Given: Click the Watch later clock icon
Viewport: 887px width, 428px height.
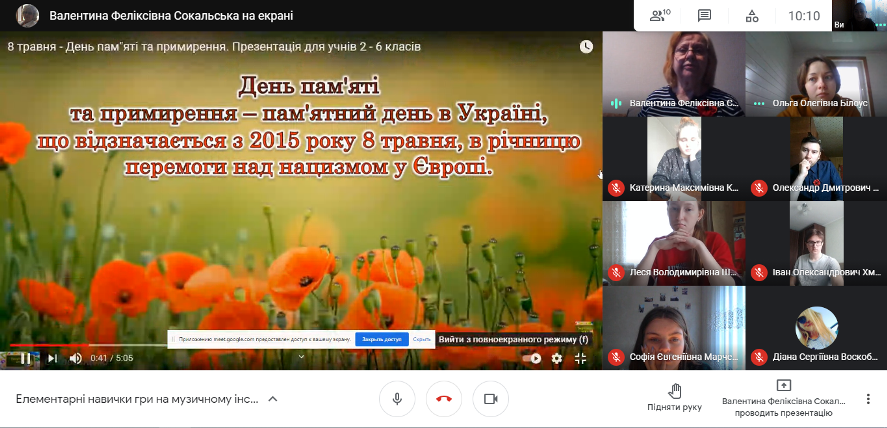Looking at the screenshot, I should 587,46.
